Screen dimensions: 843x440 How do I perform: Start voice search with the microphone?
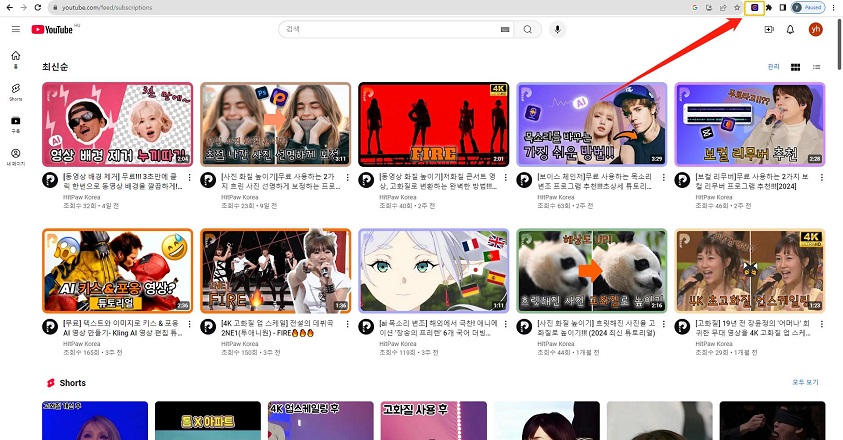pyautogui.click(x=558, y=30)
